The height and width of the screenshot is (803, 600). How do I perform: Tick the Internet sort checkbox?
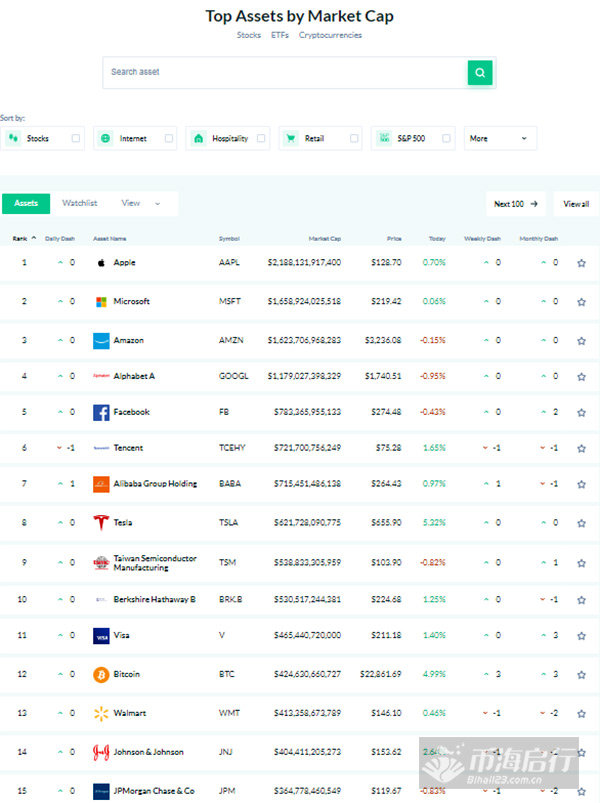tap(169, 138)
